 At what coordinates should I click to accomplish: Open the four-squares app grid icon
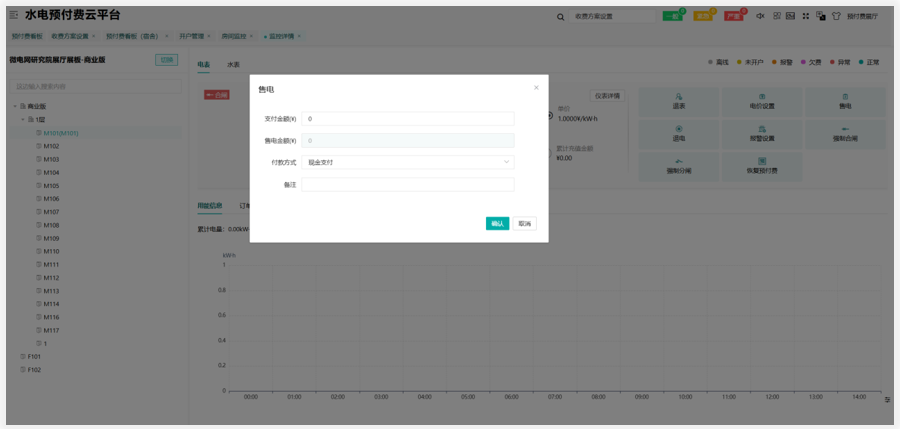pyautogui.click(x=777, y=16)
